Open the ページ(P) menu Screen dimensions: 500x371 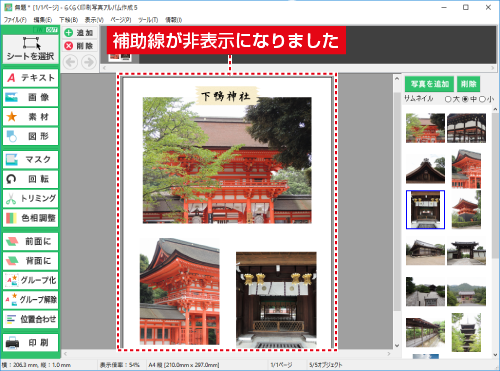[121, 20]
